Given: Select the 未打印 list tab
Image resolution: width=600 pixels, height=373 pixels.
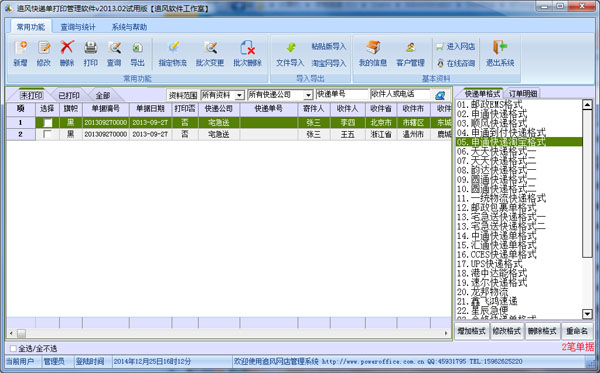Looking at the screenshot, I should [x=31, y=95].
